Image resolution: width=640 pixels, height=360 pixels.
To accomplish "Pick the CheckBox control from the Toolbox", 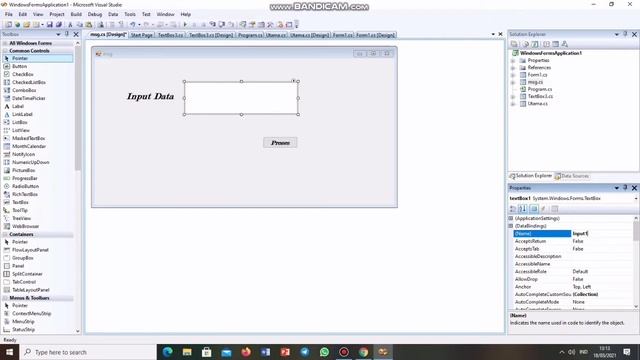I will [22, 74].
